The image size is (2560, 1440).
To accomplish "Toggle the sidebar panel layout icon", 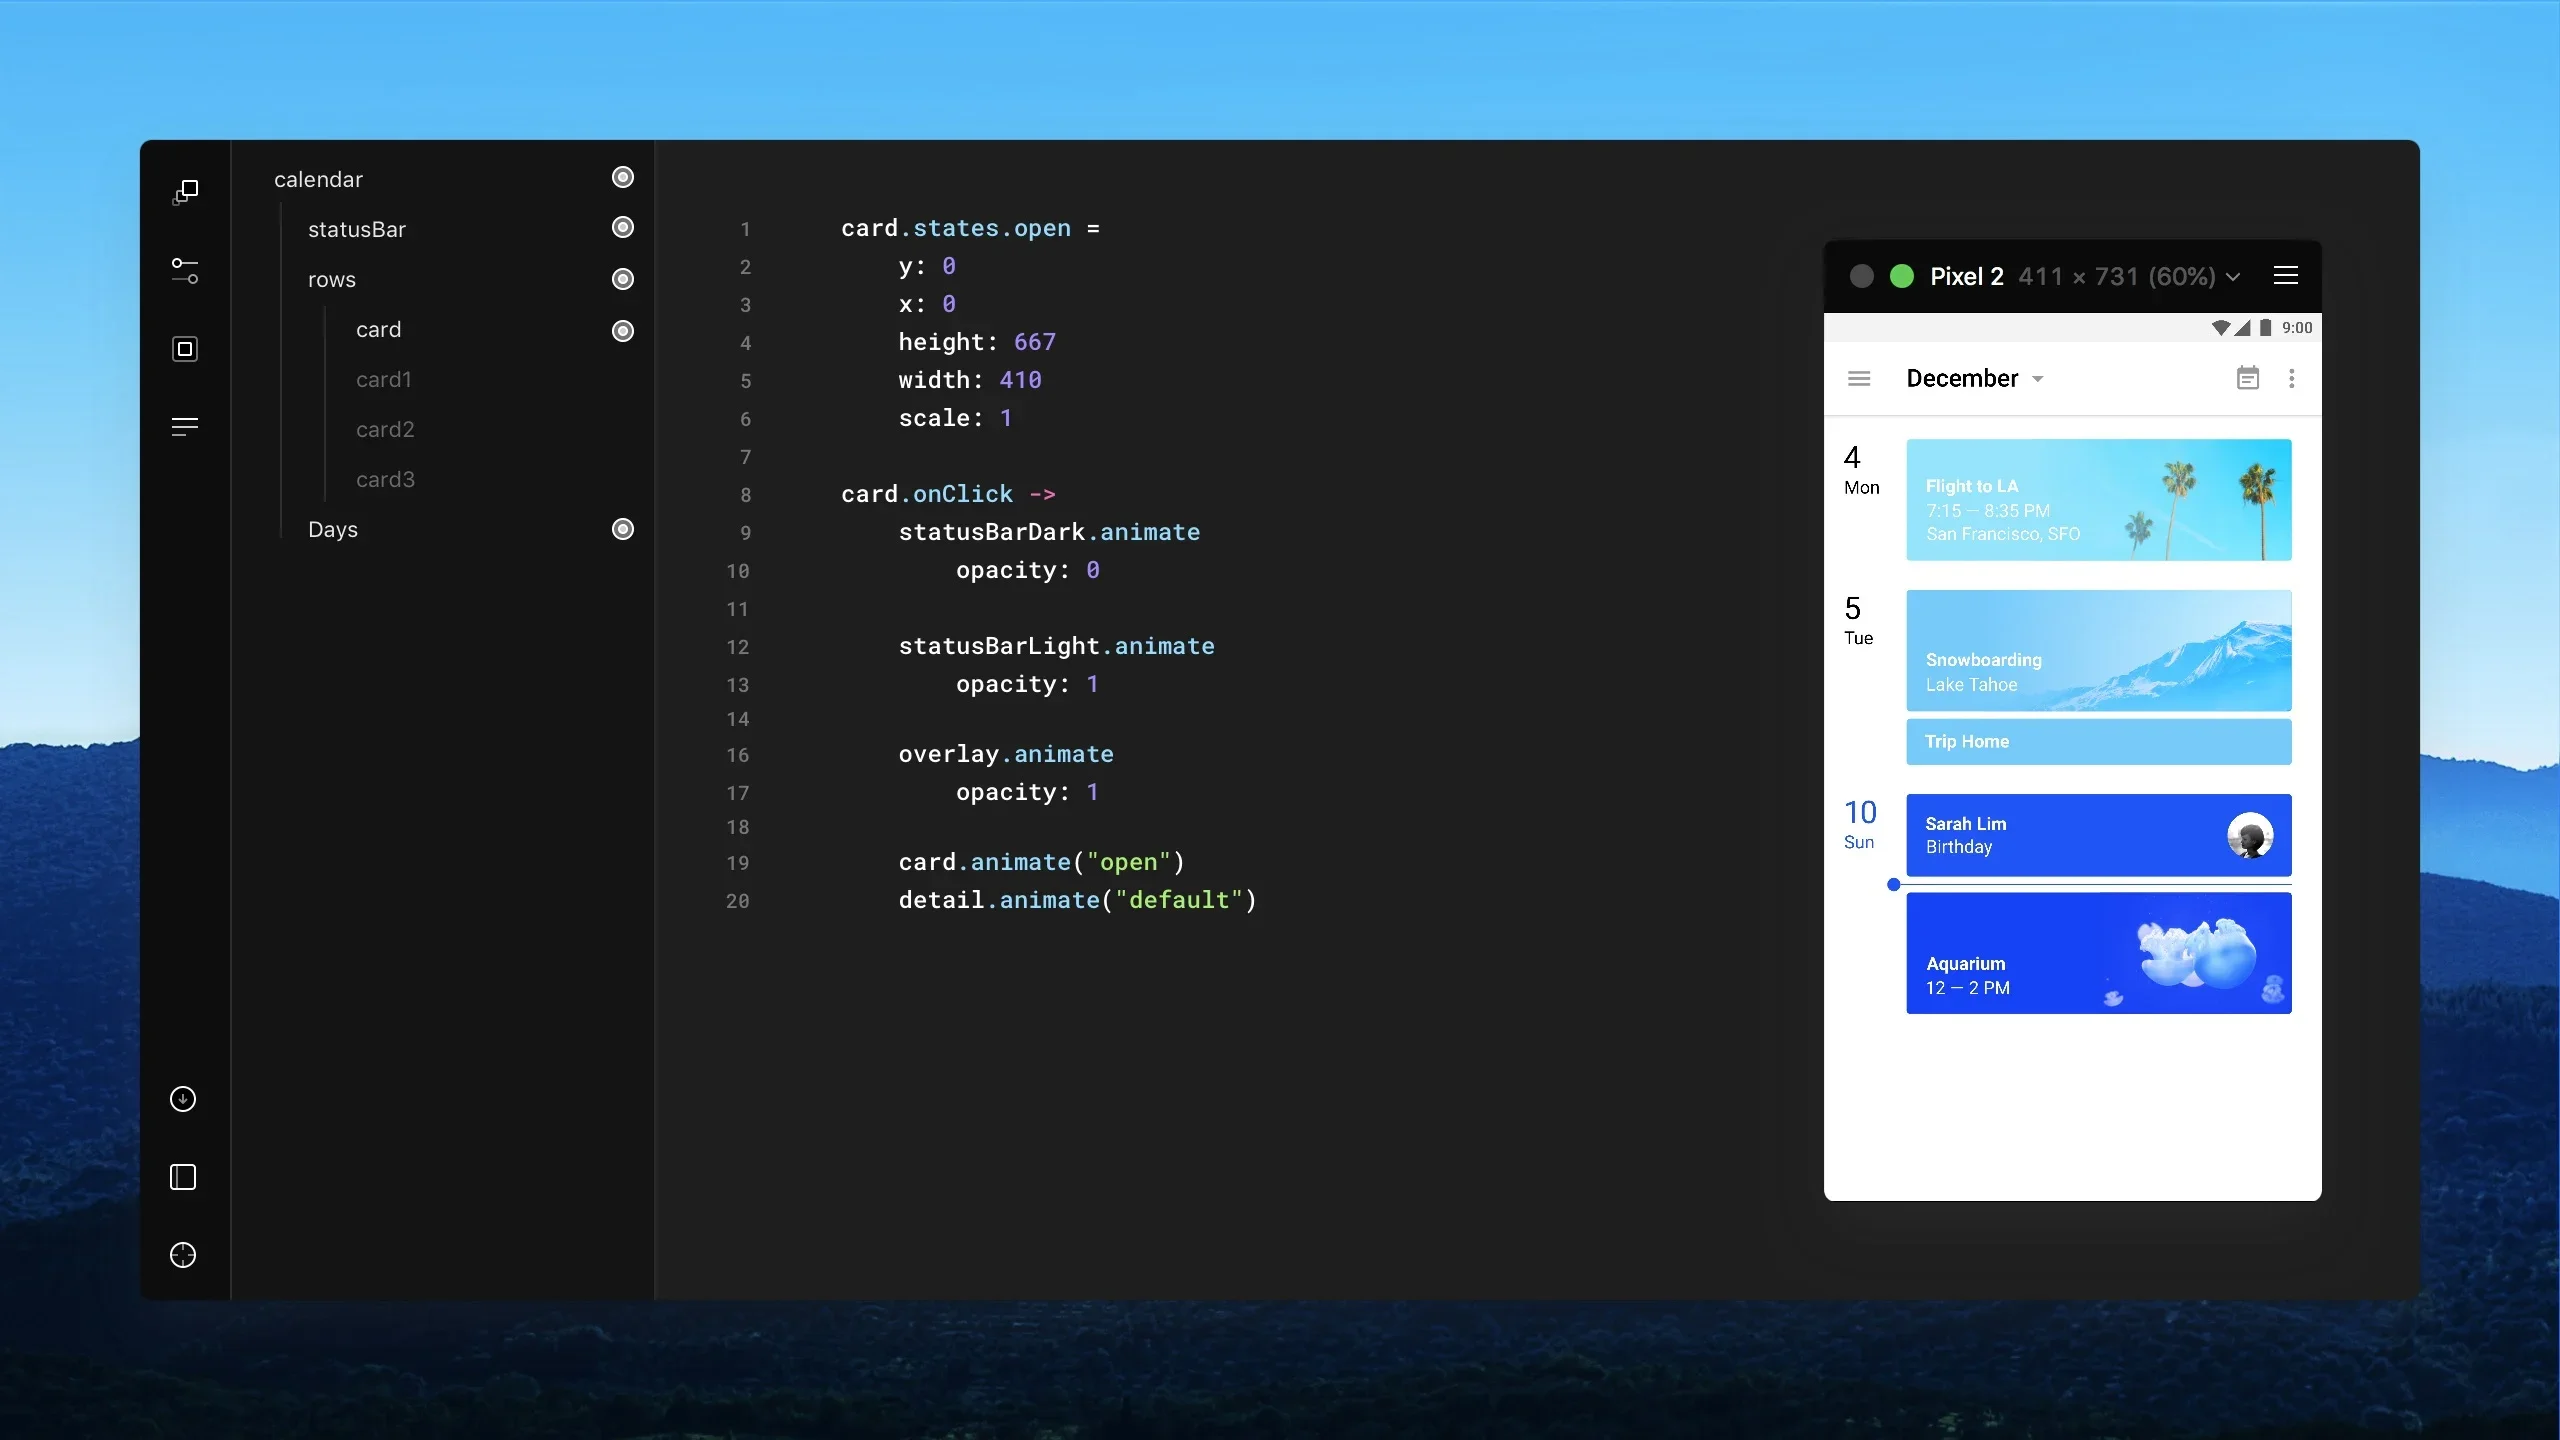I will [183, 1177].
